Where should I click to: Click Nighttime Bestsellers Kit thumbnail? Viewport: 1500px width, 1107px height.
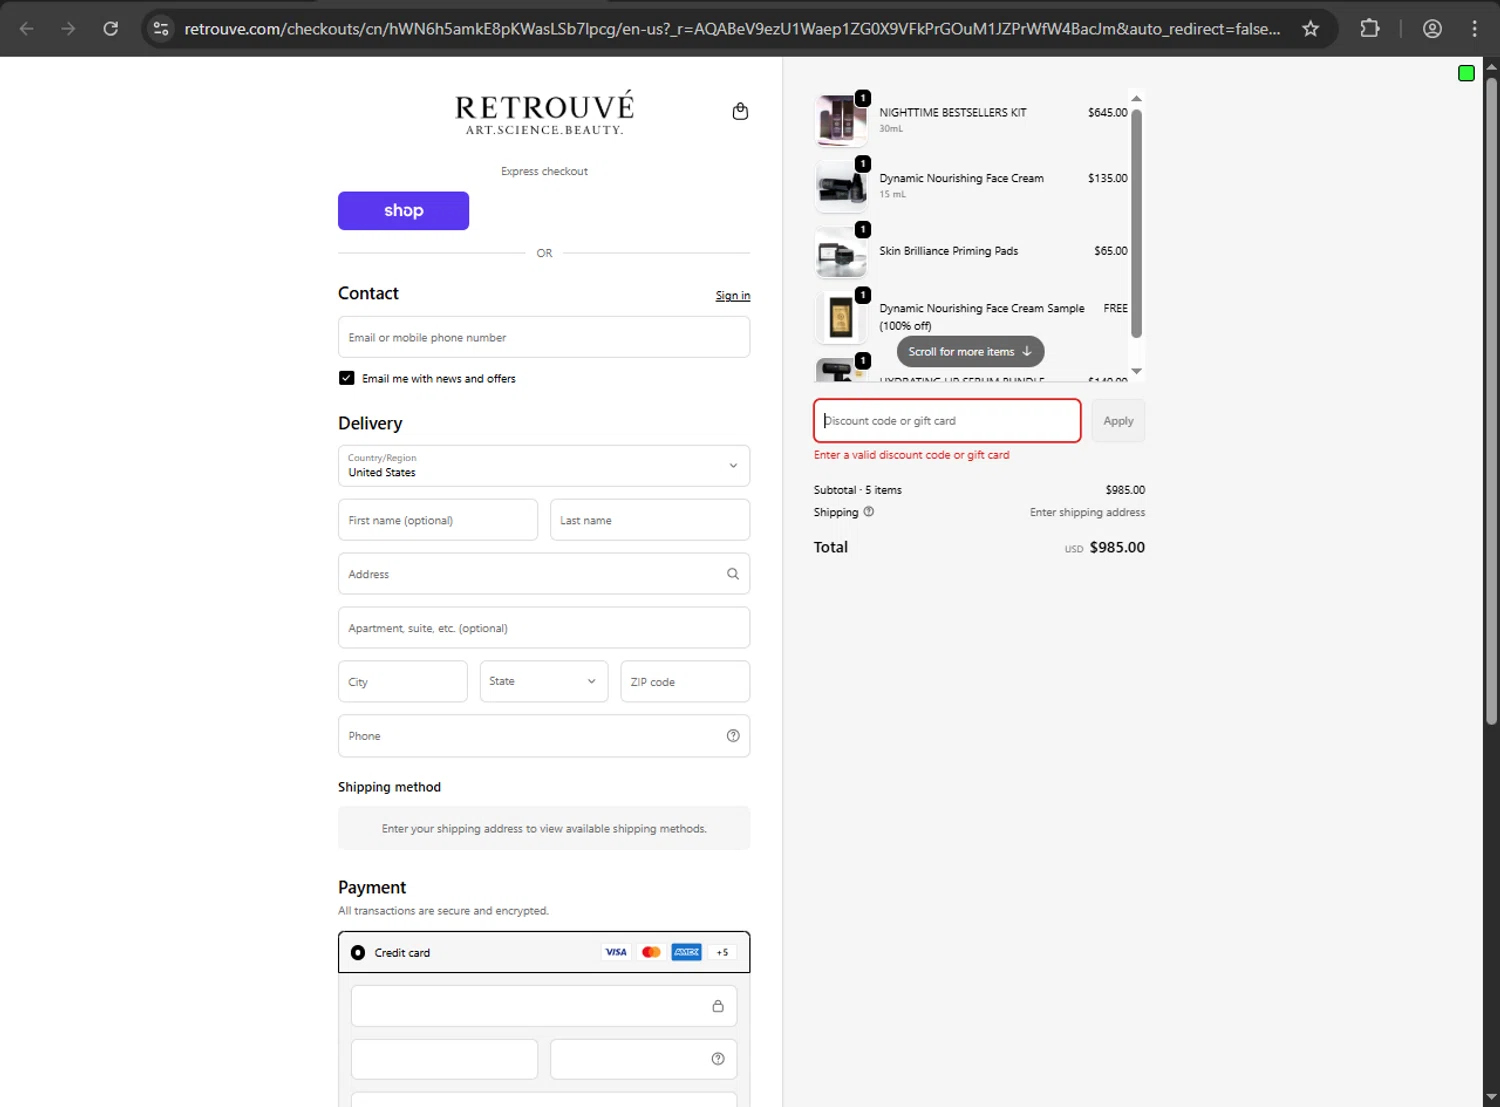coord(841,120)
